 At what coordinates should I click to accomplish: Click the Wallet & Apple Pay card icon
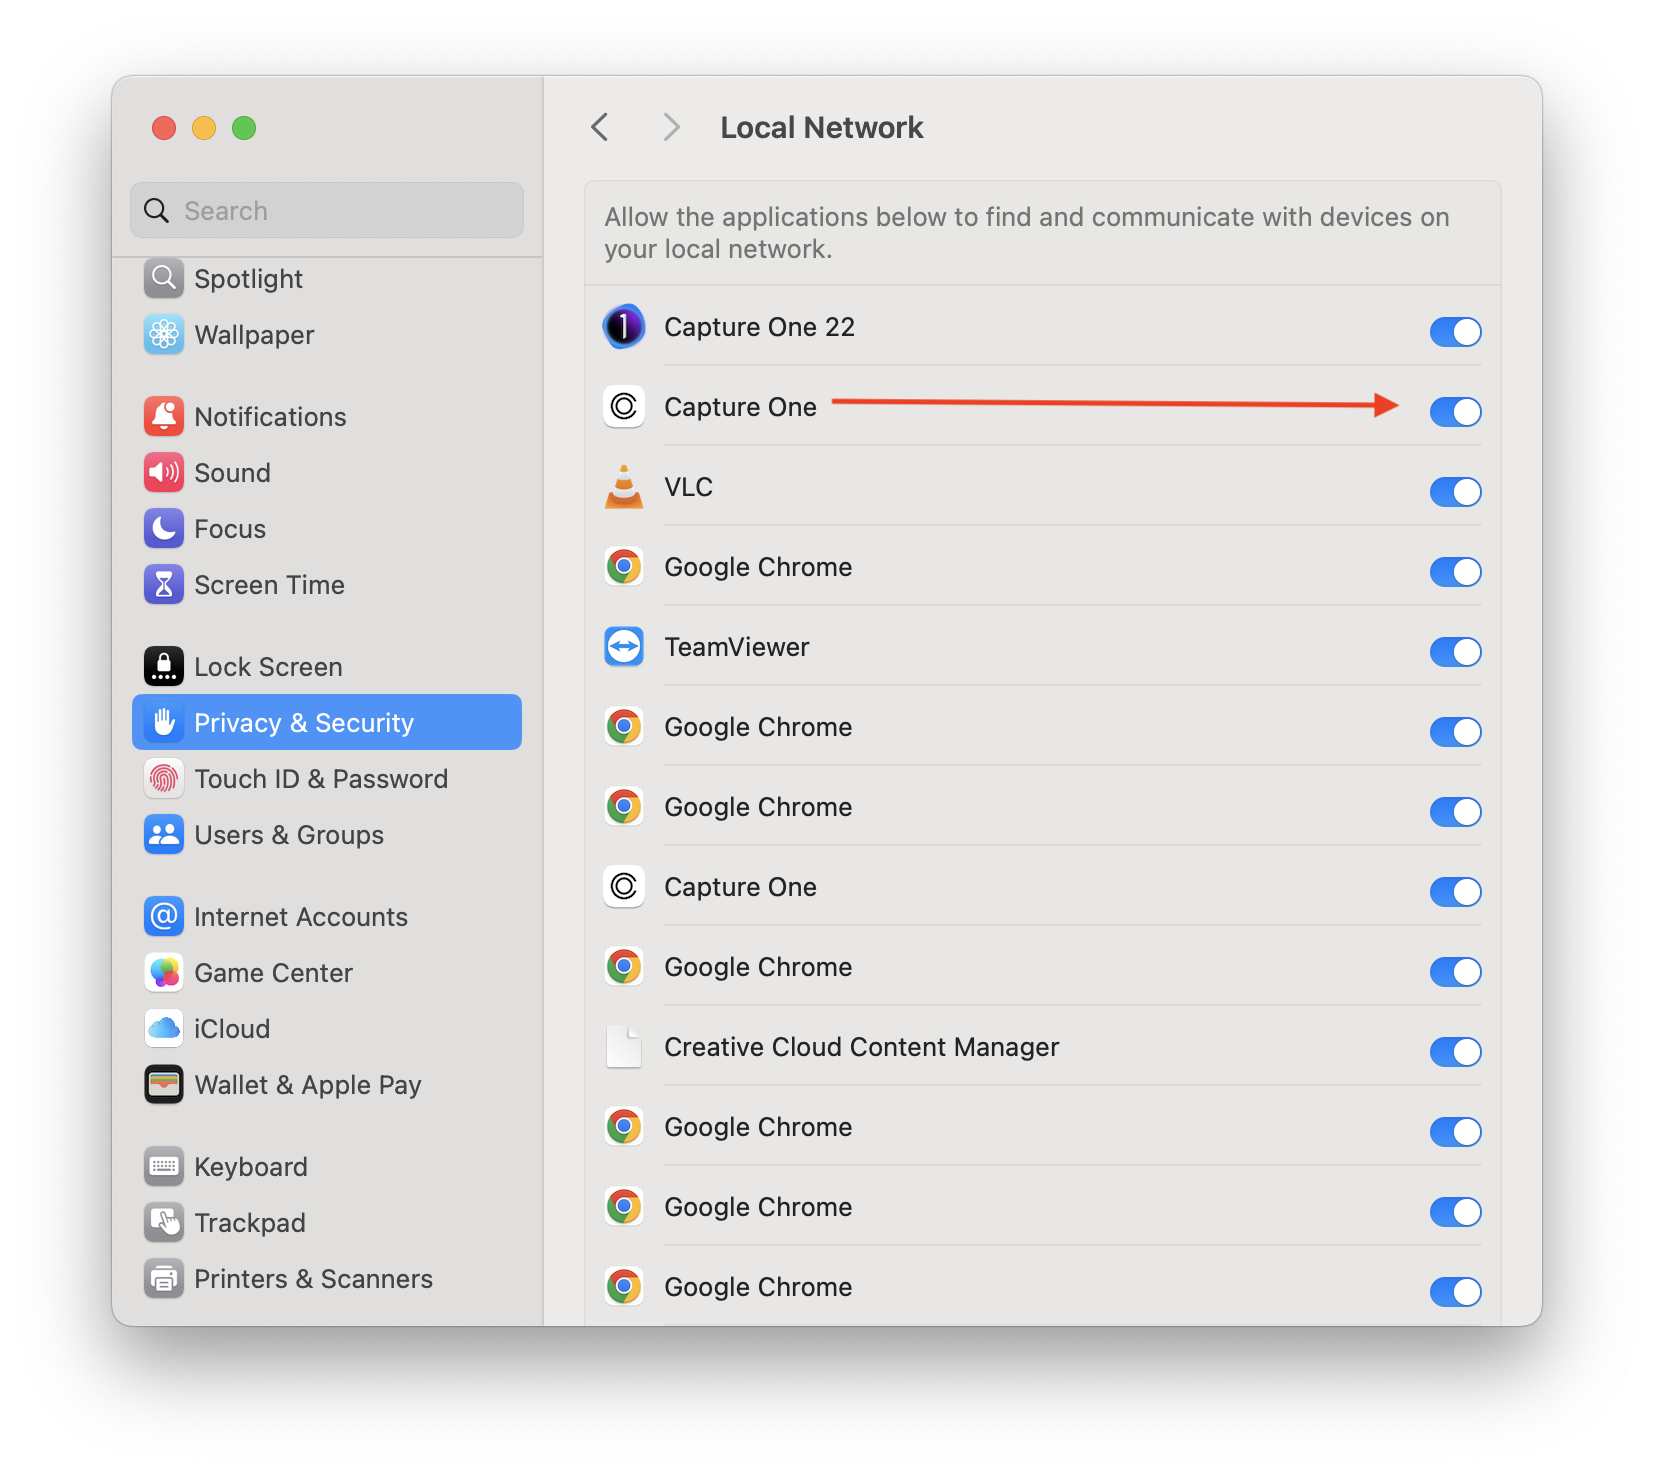164,1084
